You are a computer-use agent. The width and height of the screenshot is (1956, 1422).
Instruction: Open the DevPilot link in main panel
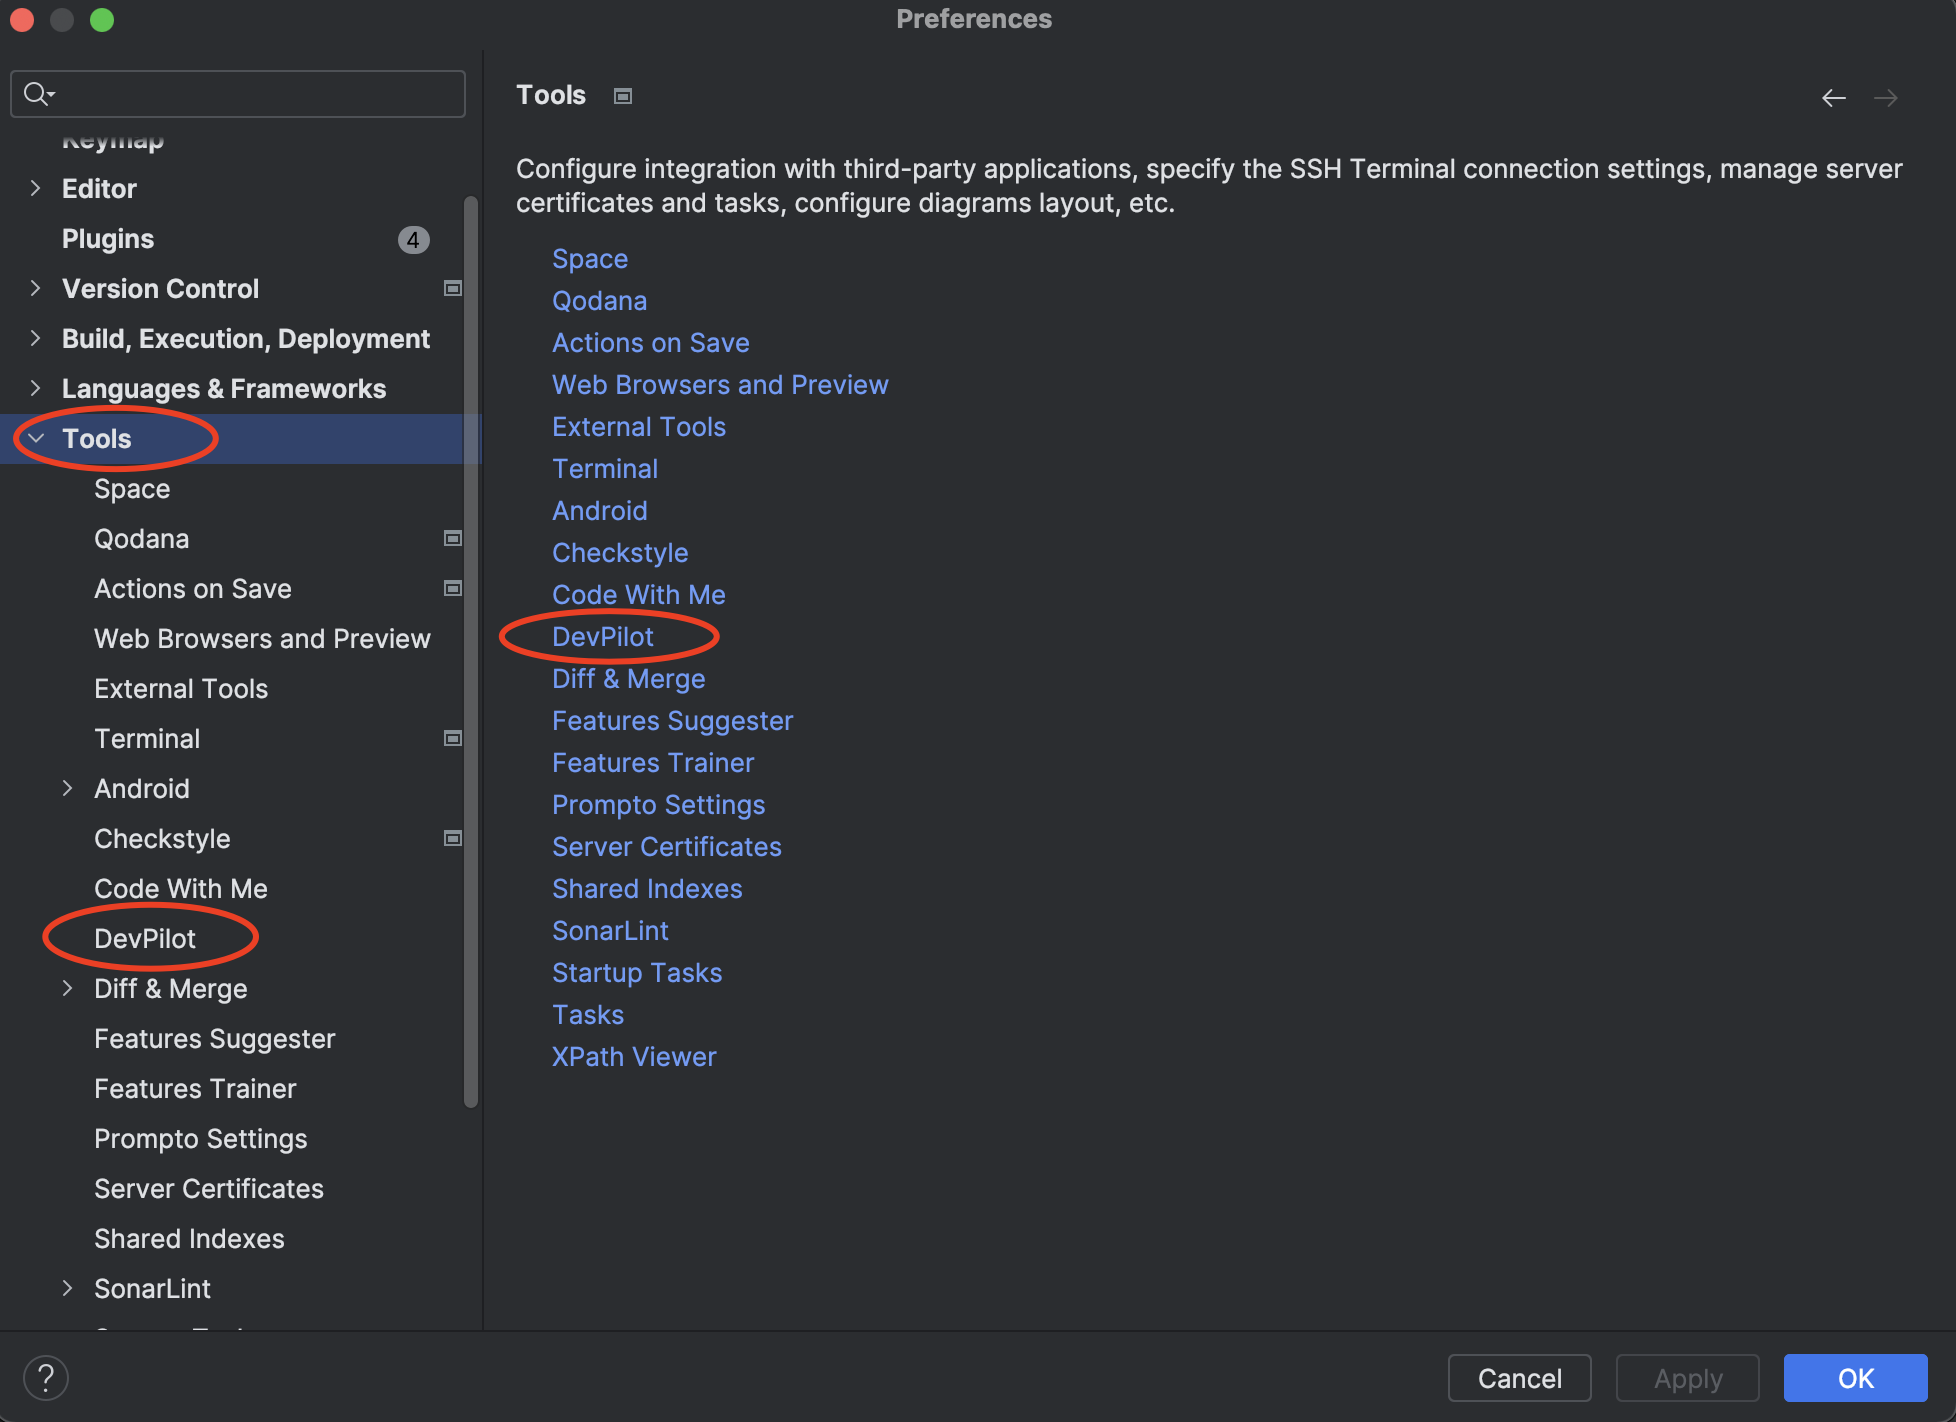pos(603,637)
